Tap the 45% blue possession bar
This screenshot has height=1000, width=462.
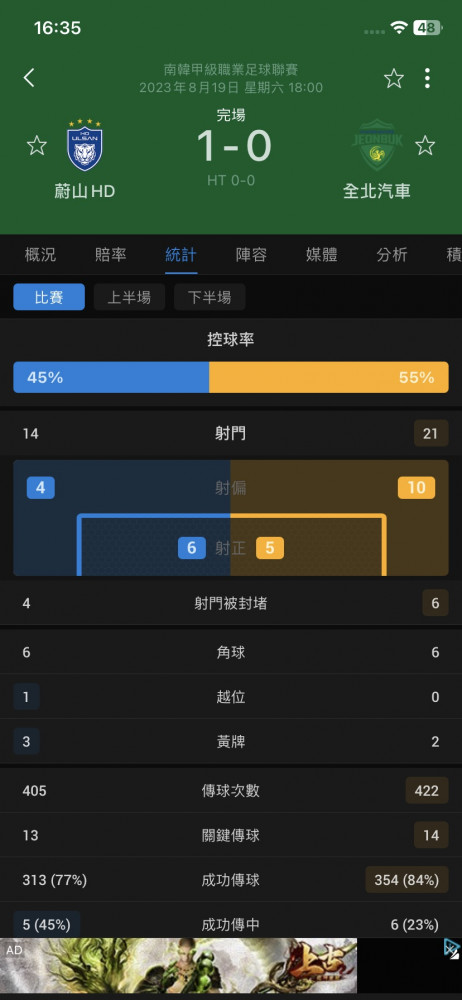pos(111,378)
